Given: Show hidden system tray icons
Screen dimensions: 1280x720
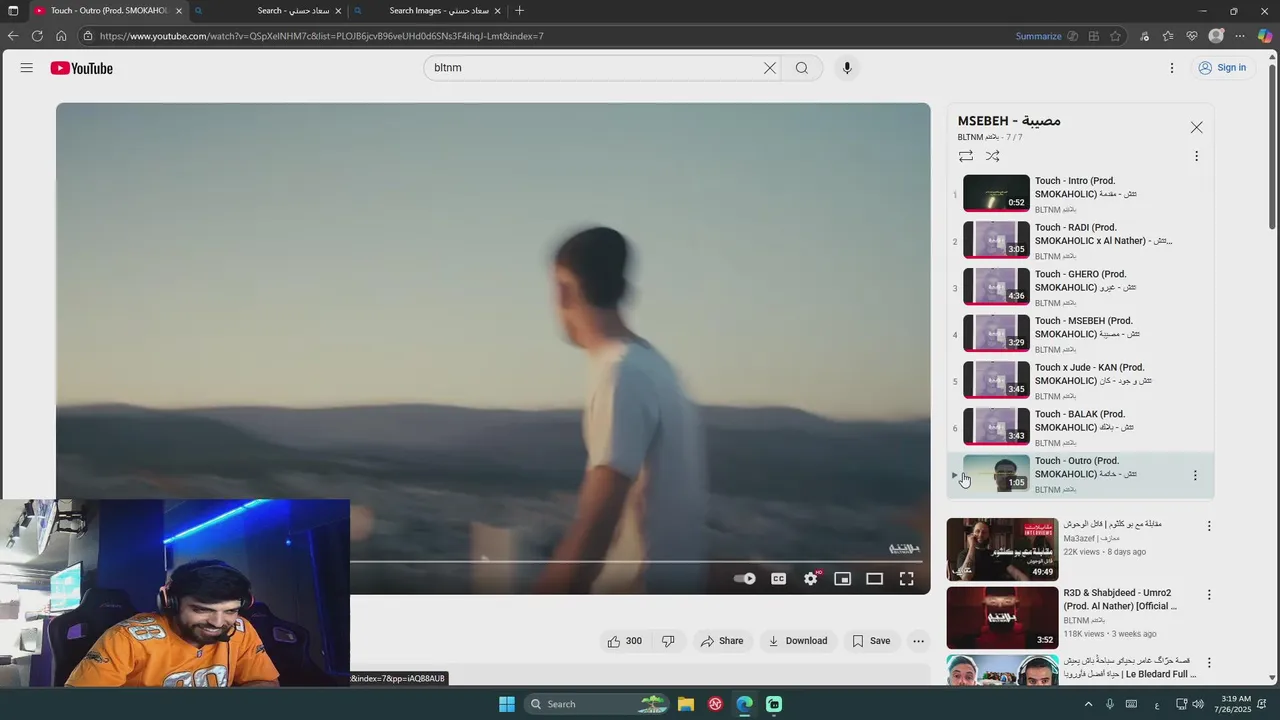Looking at the screenshot, I should click(1089, 704).
